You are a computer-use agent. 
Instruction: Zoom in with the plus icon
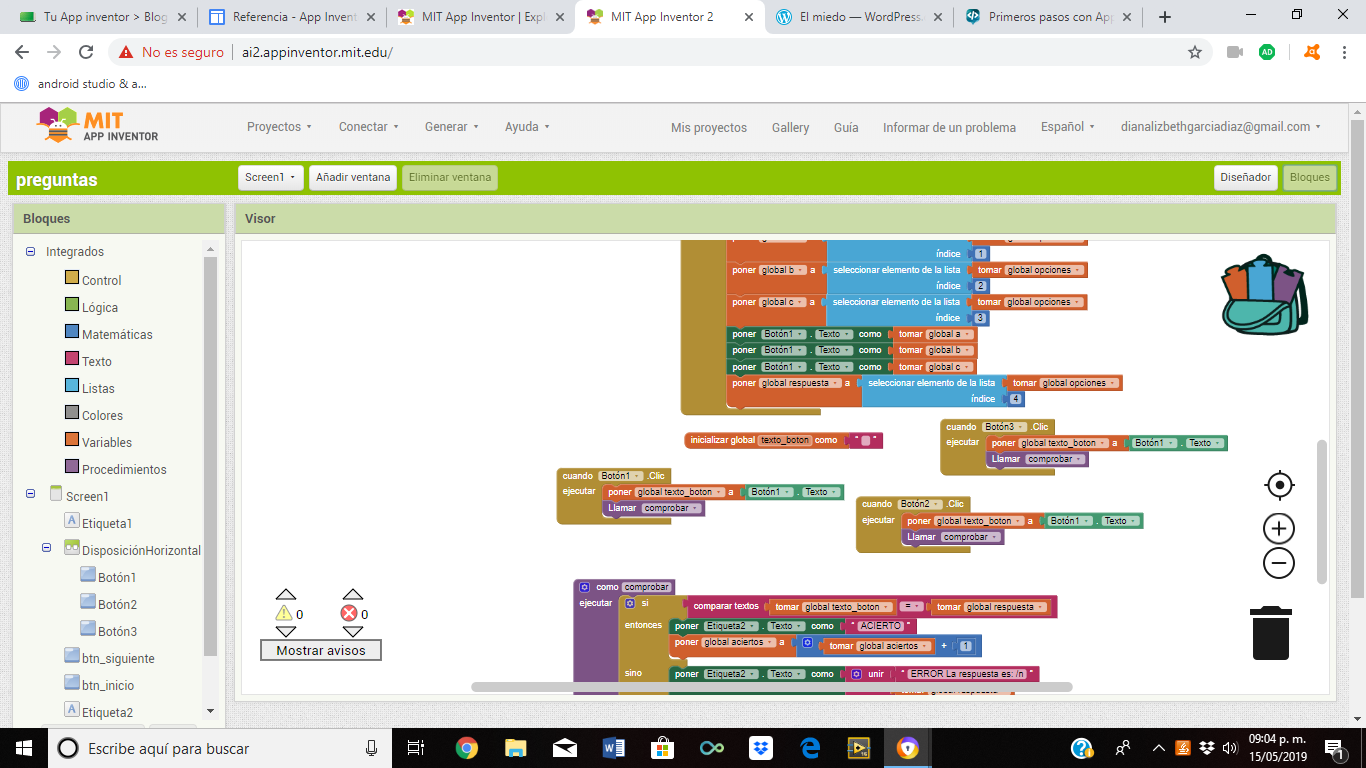[1279, 528]
